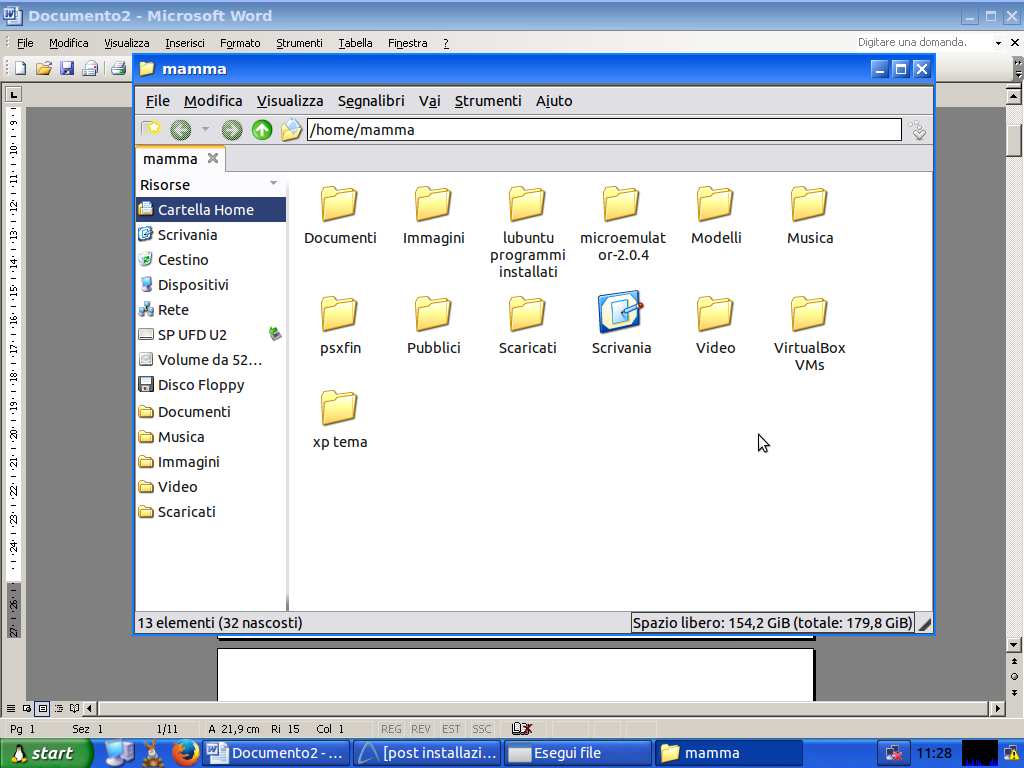Go back using the green back arrow
1024x768 pixels.
181,130
